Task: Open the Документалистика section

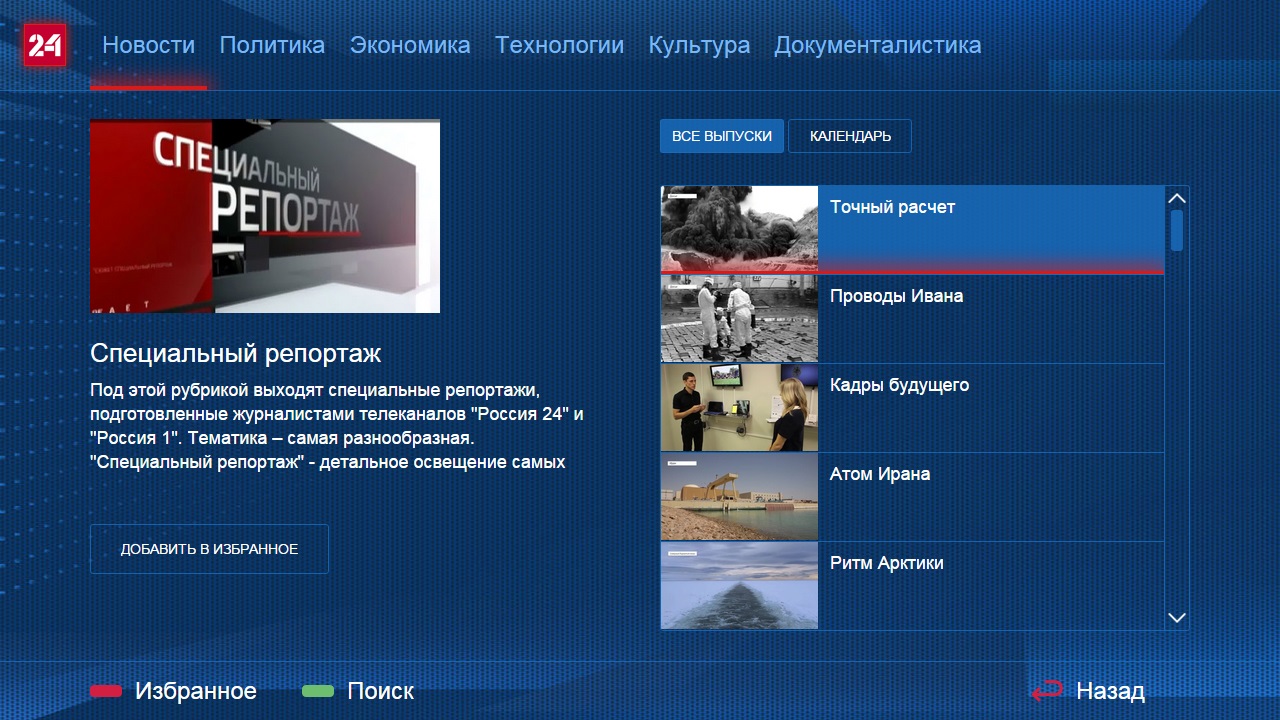Action: click(x=877, y=45)
